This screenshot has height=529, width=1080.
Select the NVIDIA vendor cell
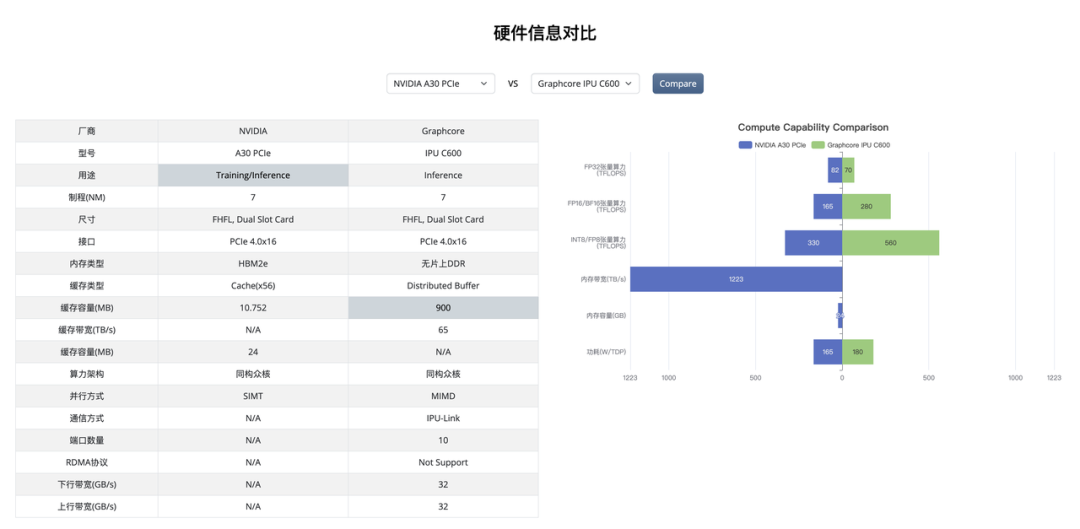pos(253,131)
